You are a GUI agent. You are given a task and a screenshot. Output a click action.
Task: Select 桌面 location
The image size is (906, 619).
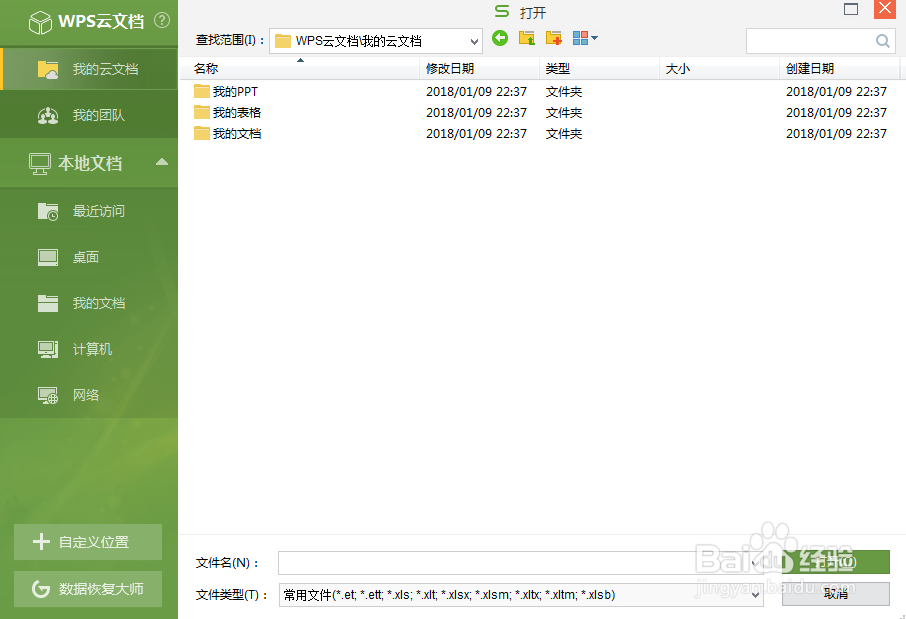pyautogui.click(x=89, y=257)
